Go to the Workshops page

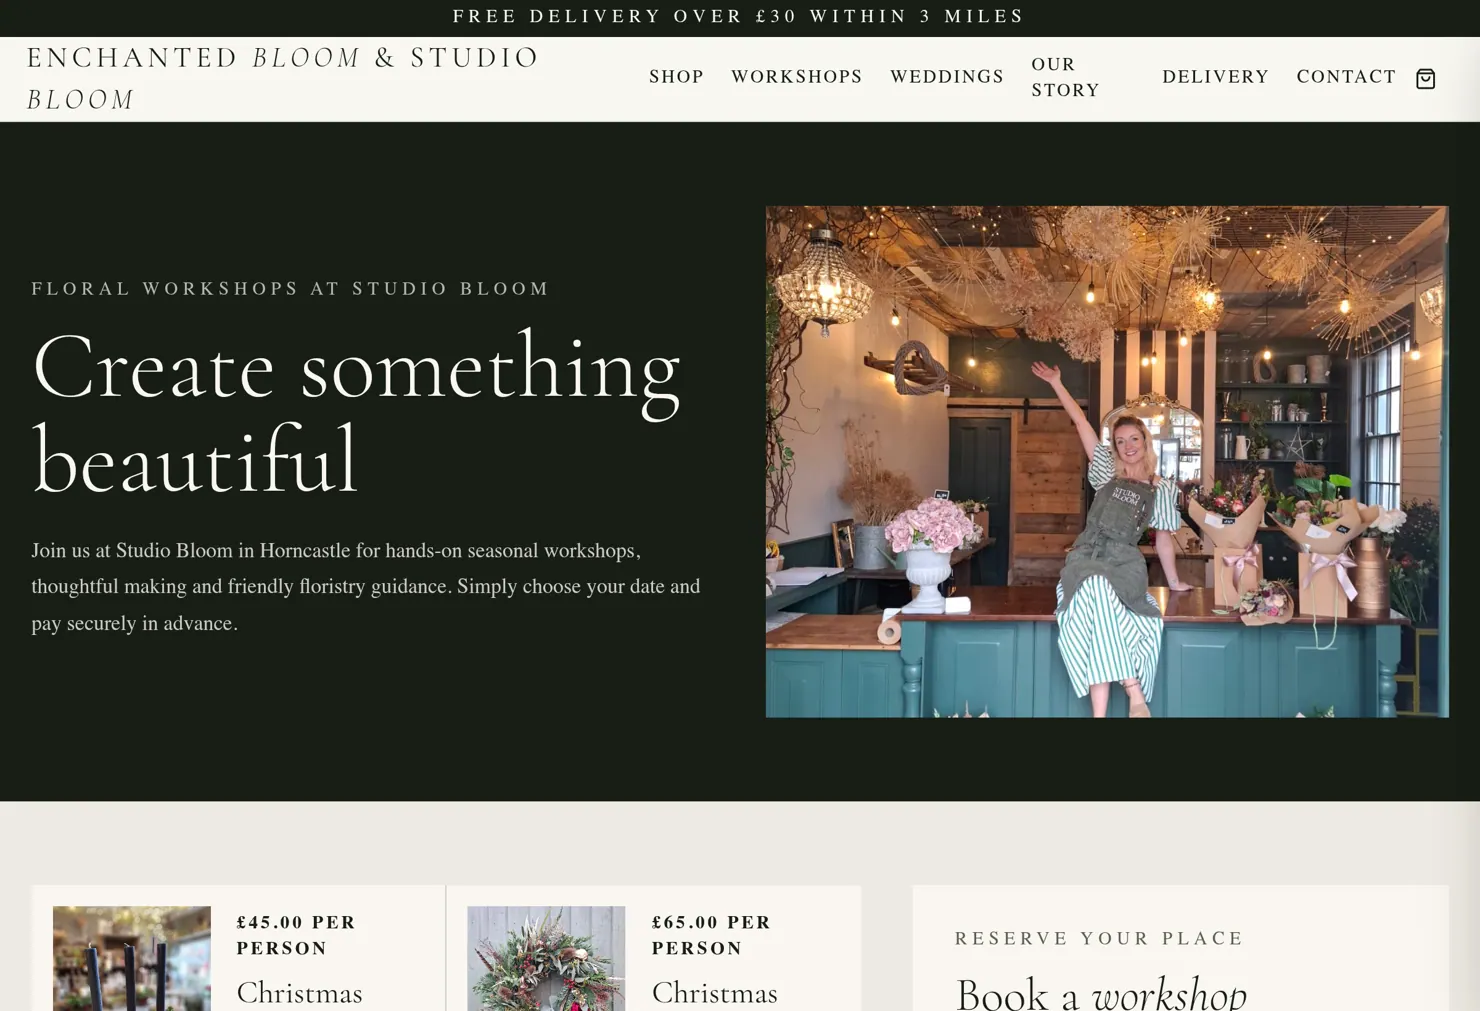796,77
